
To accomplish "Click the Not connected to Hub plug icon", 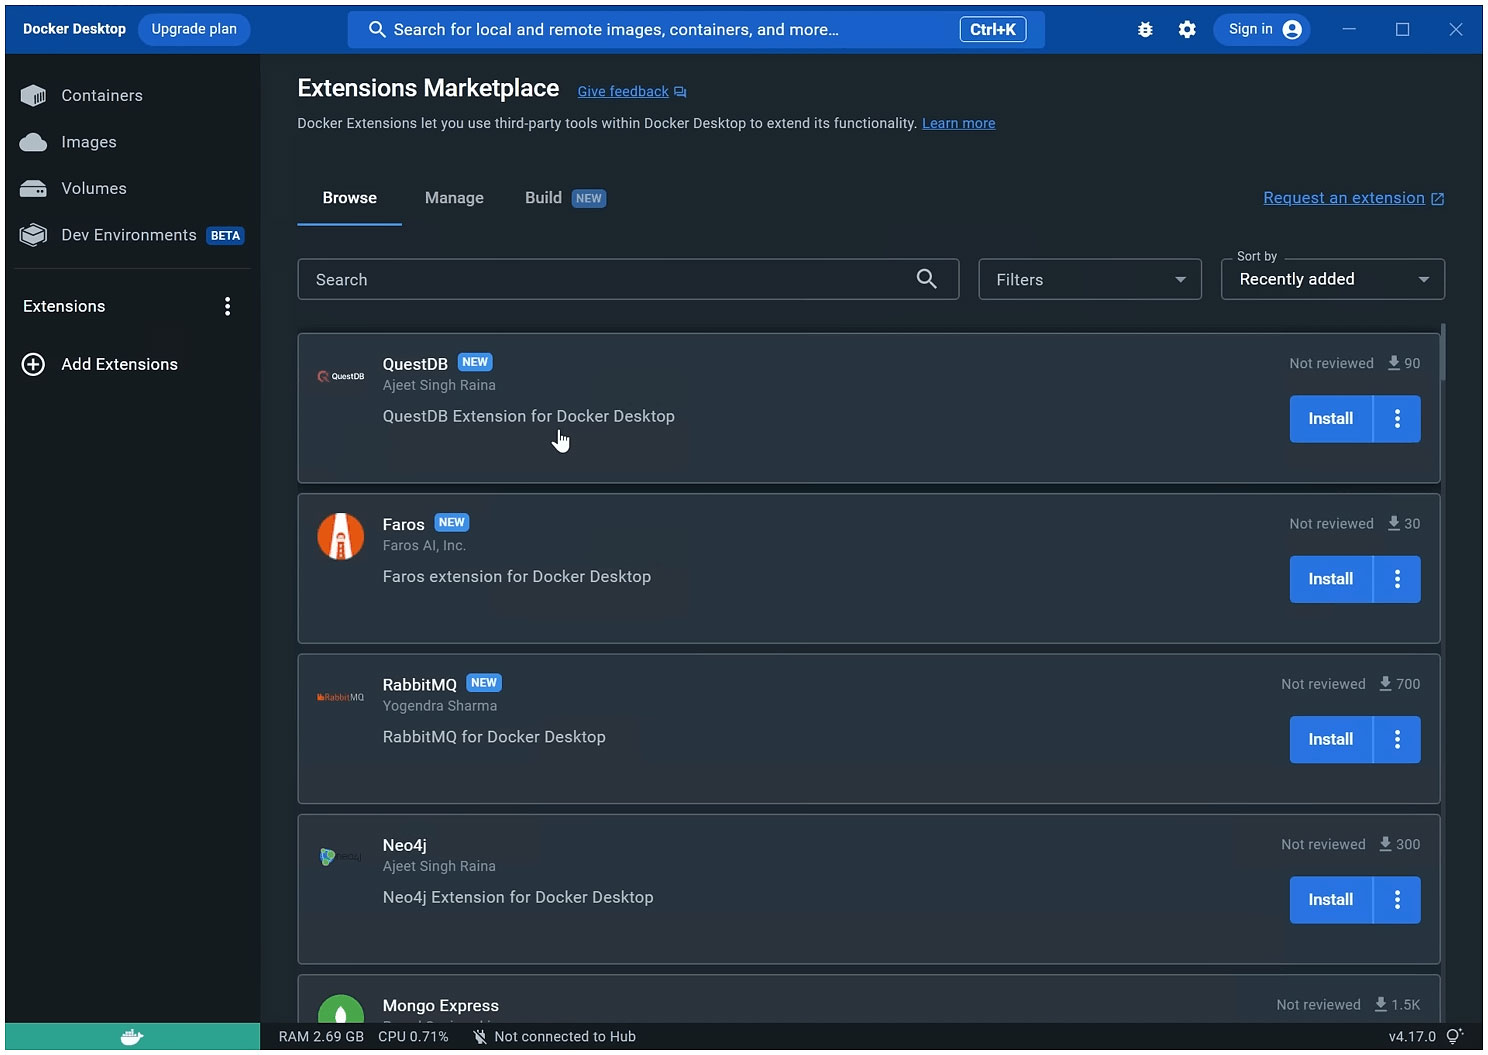I will point(480,1037).
